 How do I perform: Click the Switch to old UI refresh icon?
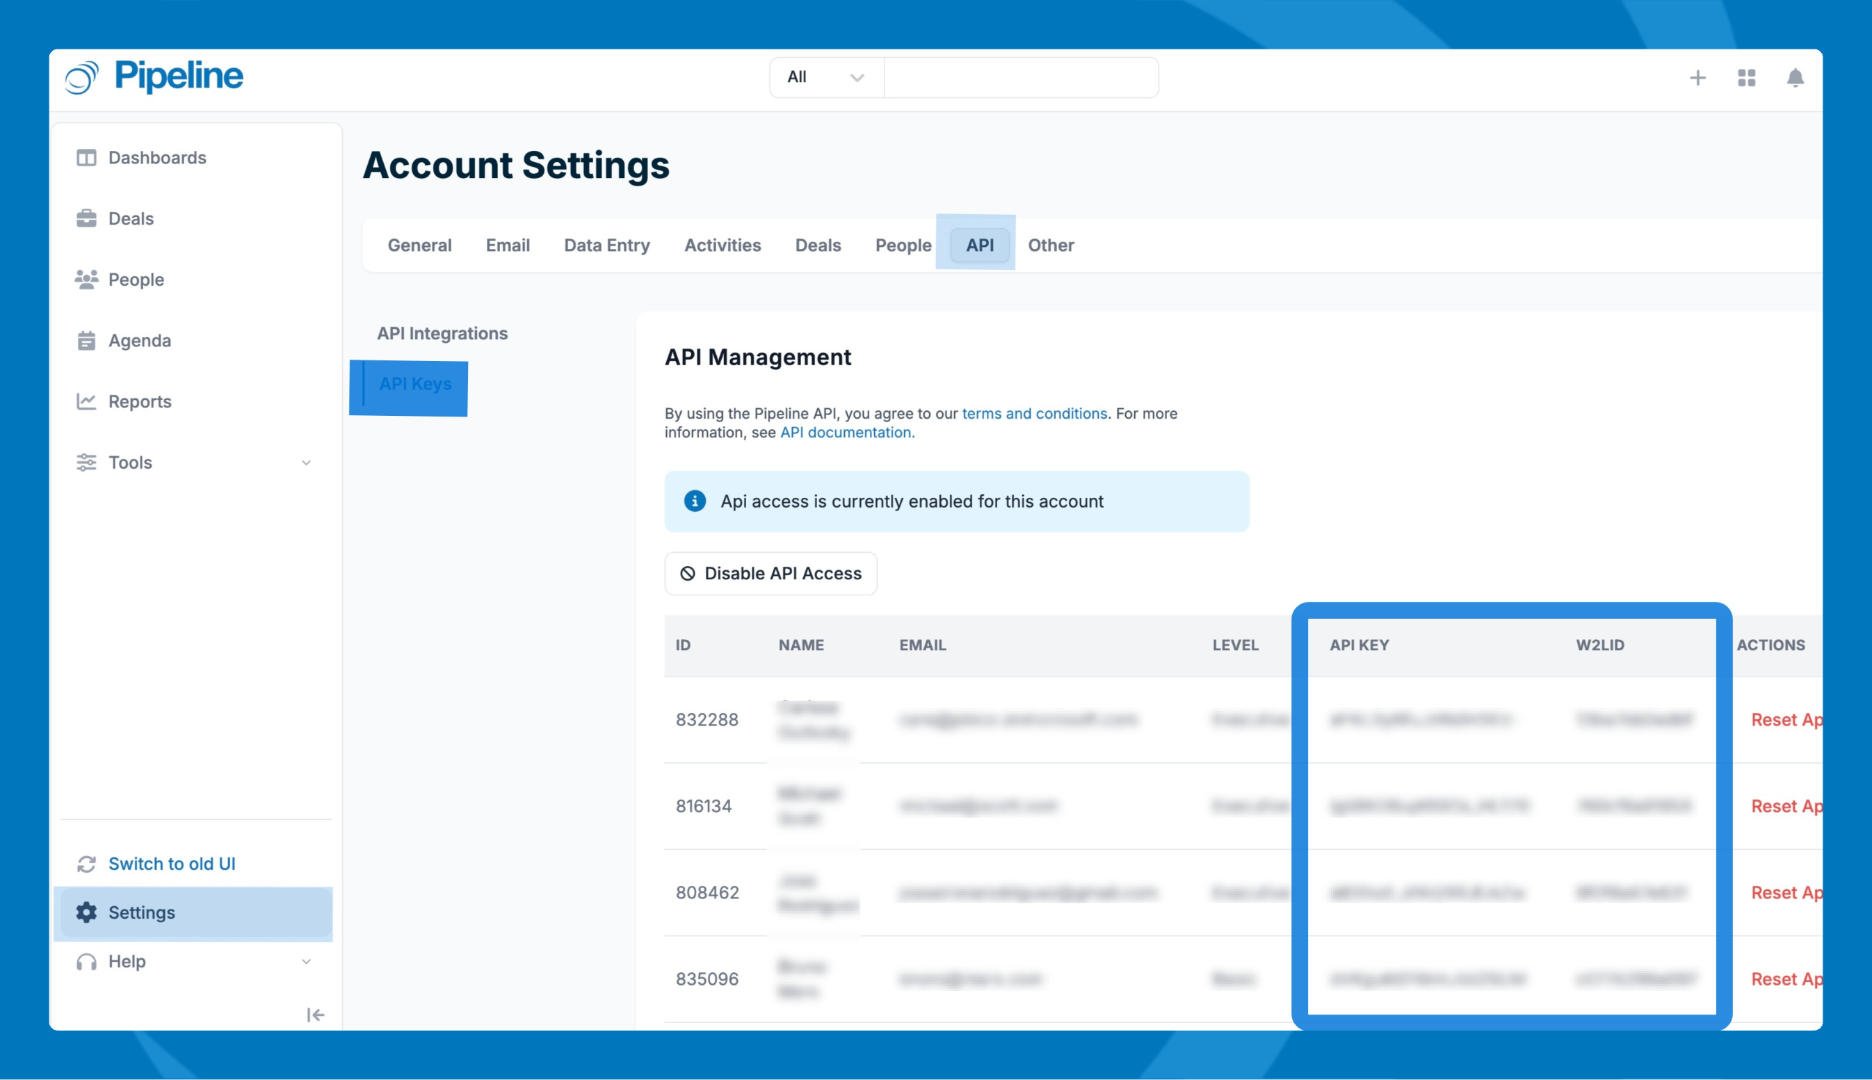click(87, 864)
